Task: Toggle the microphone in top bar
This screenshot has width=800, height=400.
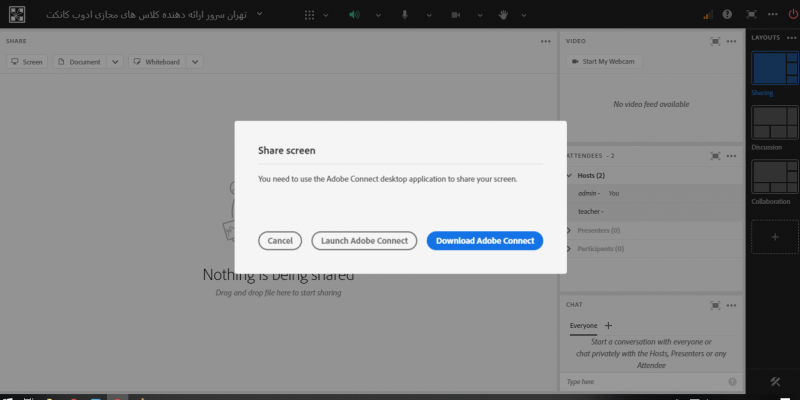Action: [405, 15]
